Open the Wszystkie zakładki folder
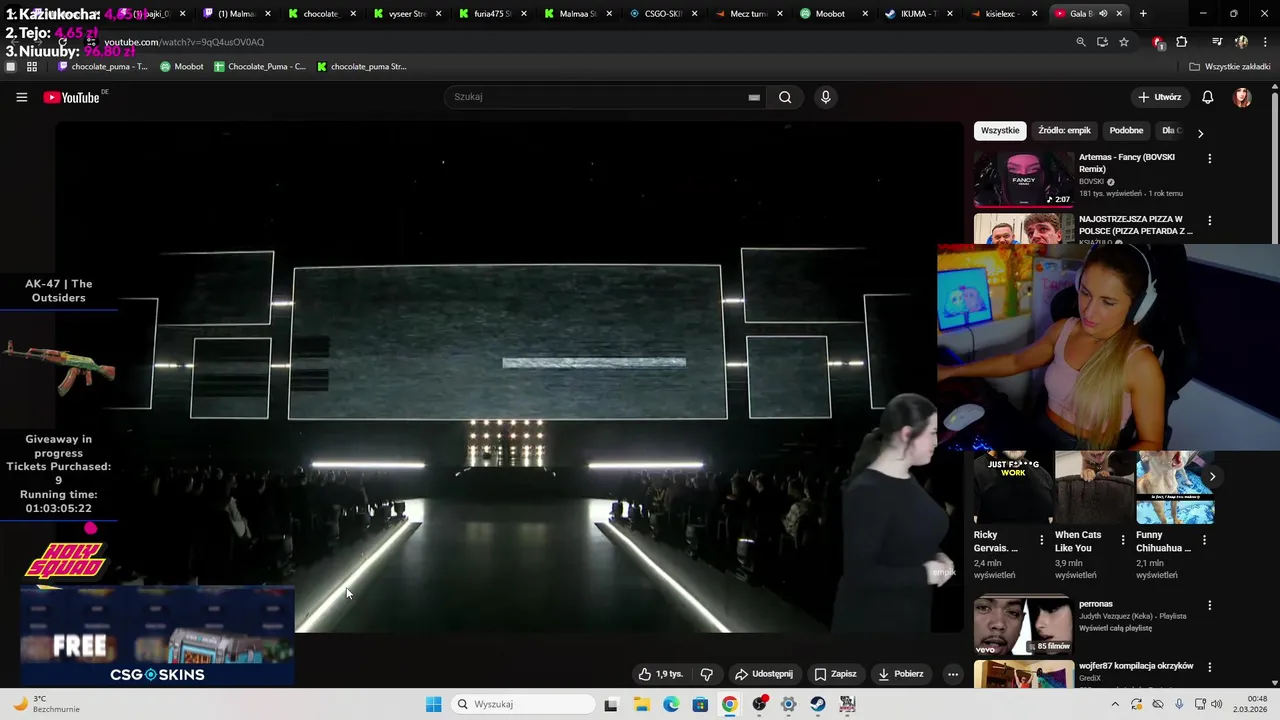Screen dimensions: 1280x720 [1229, 67]
